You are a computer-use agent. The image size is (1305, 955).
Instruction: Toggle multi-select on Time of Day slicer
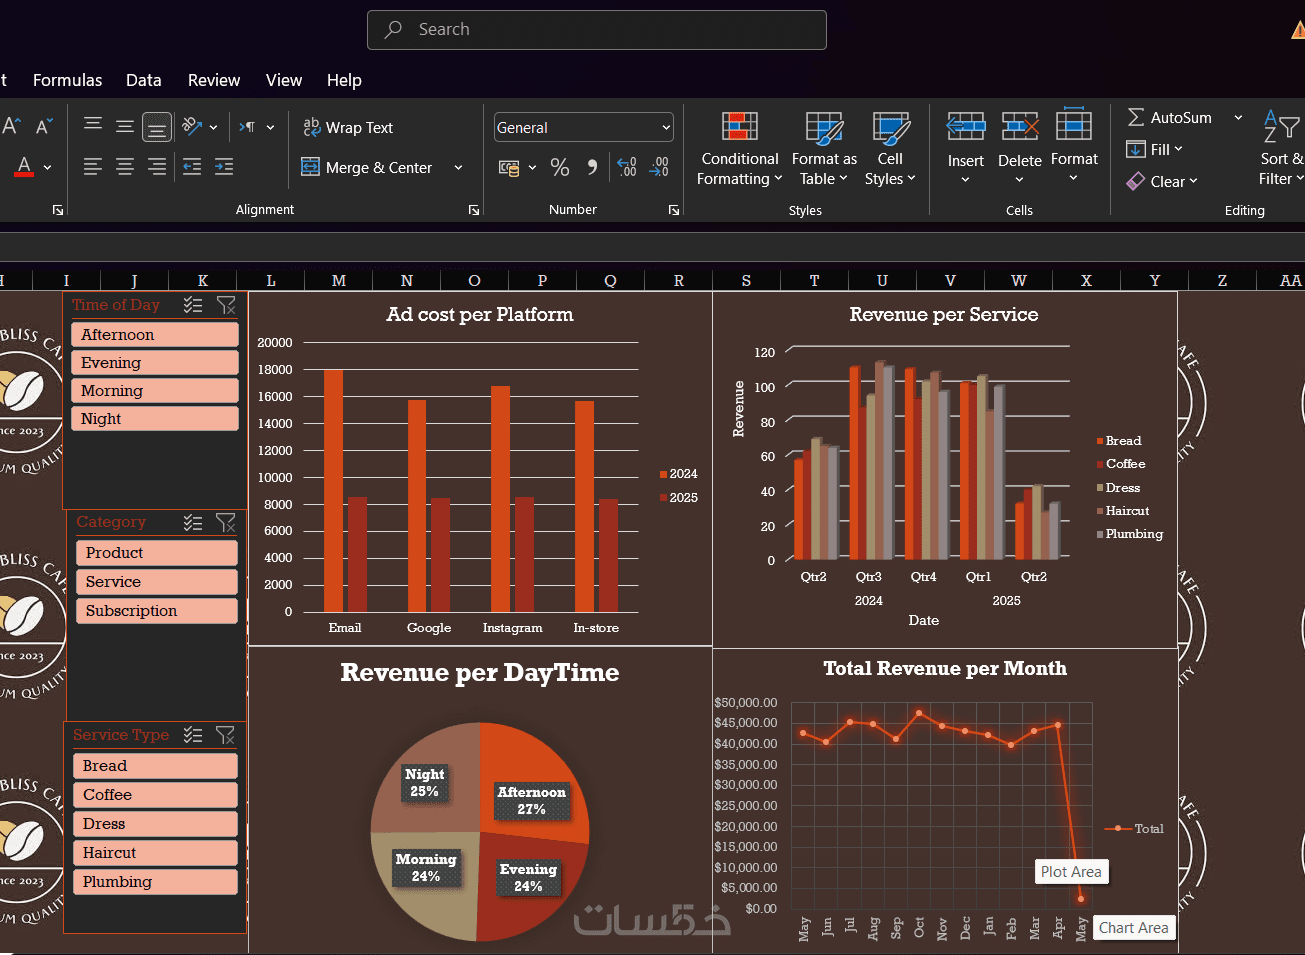click(x=193, y=305)
